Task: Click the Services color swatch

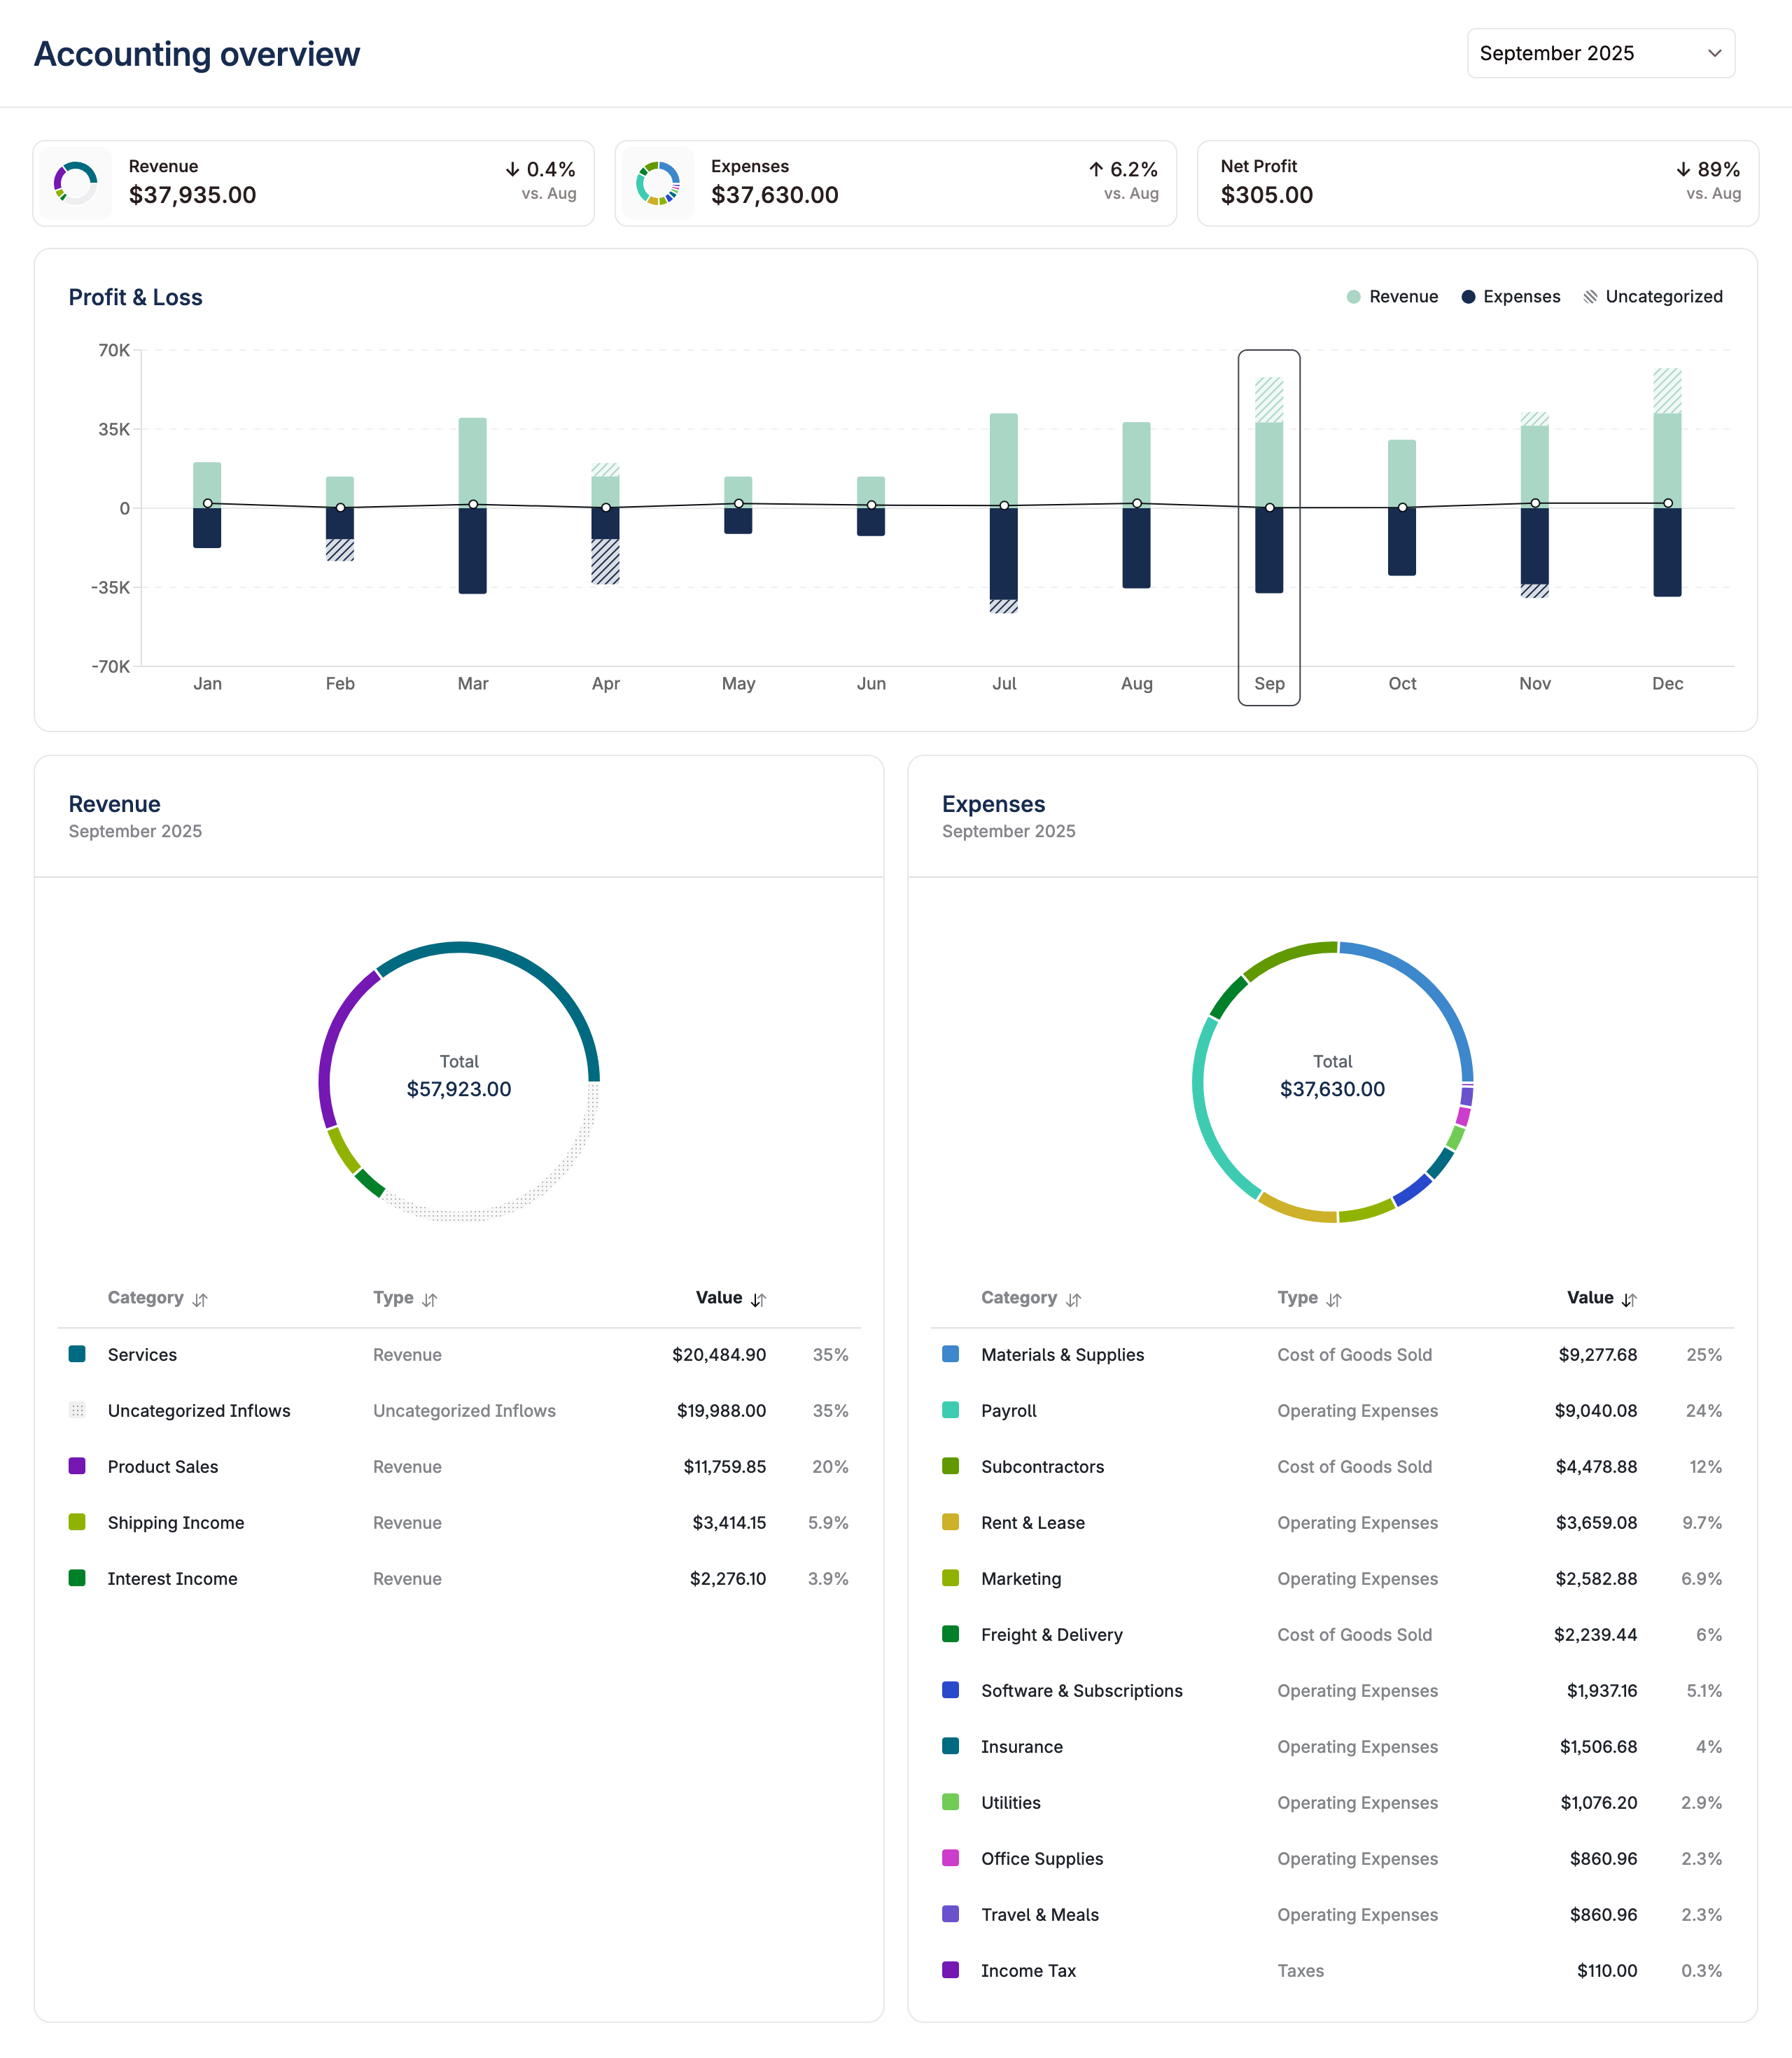Action: [77, 1354]
